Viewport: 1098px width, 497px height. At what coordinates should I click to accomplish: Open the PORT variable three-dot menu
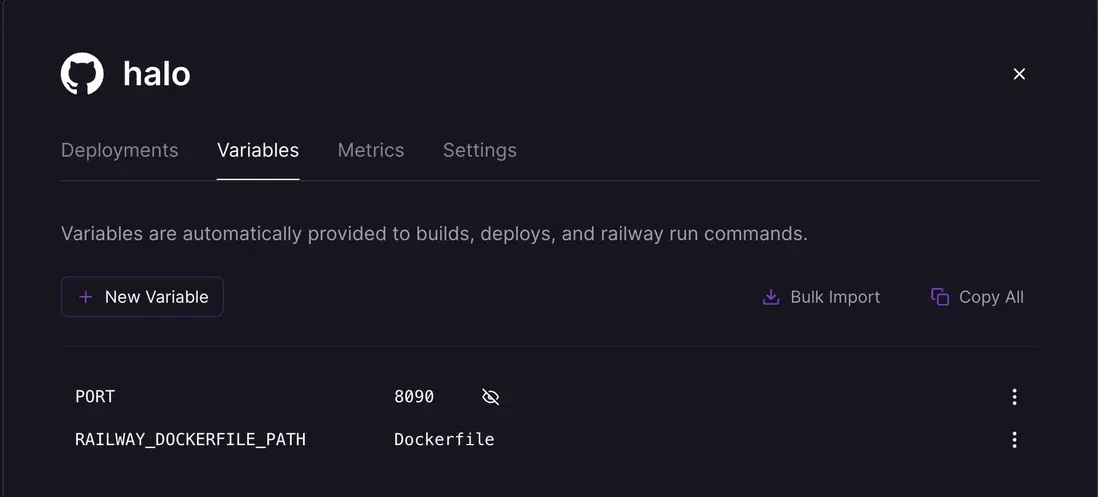(1014, 397)
